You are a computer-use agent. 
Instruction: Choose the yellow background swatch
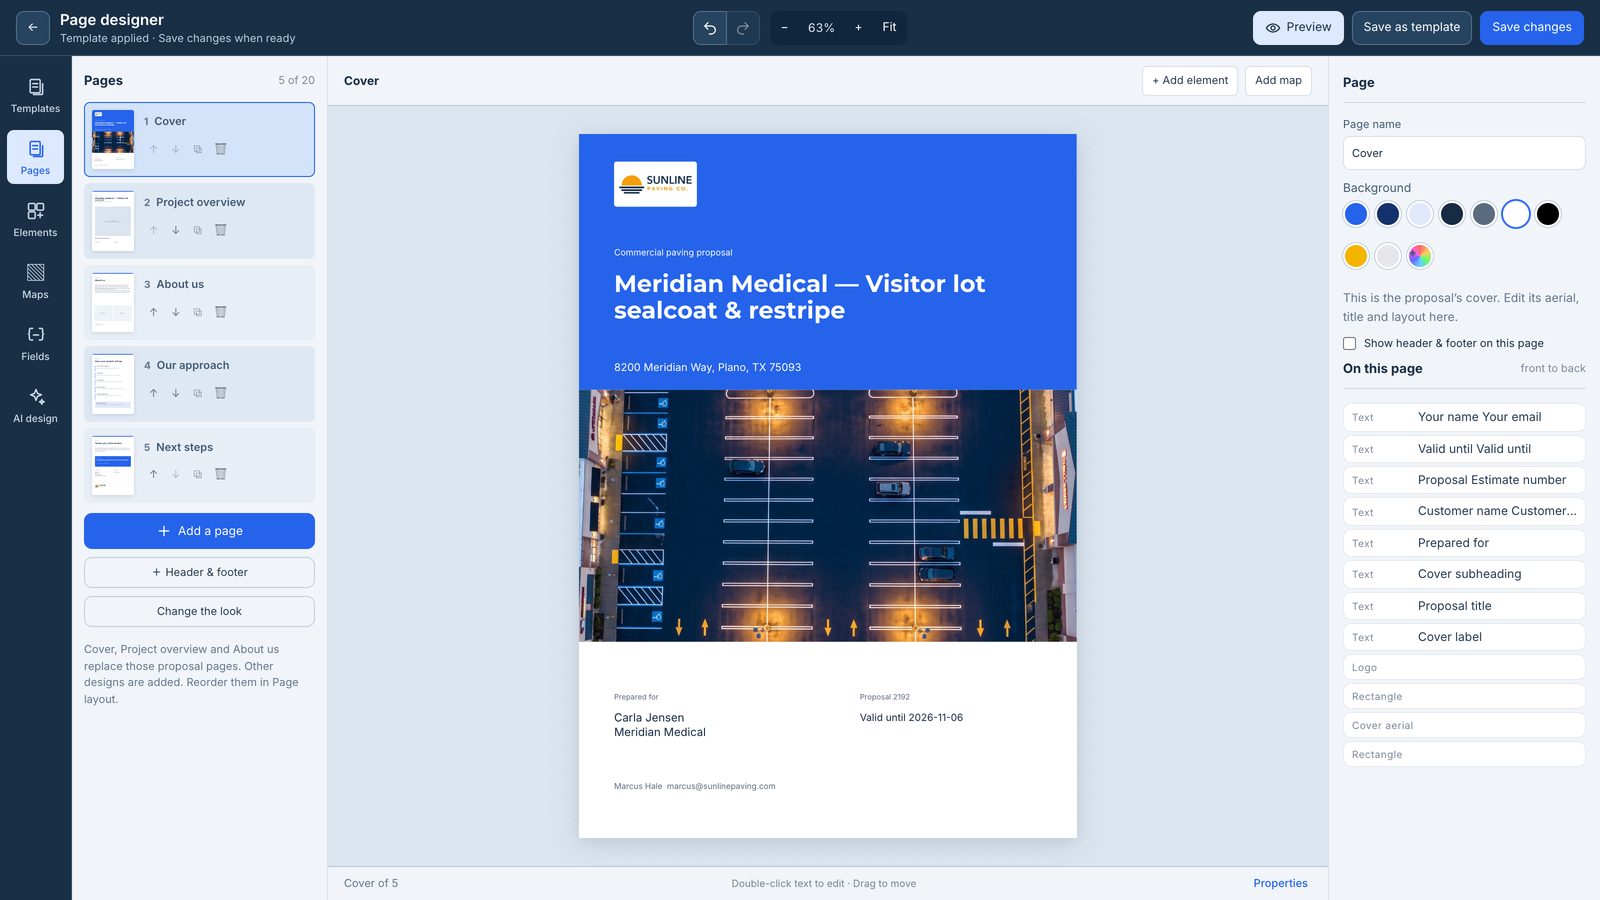coord(1356,256)
